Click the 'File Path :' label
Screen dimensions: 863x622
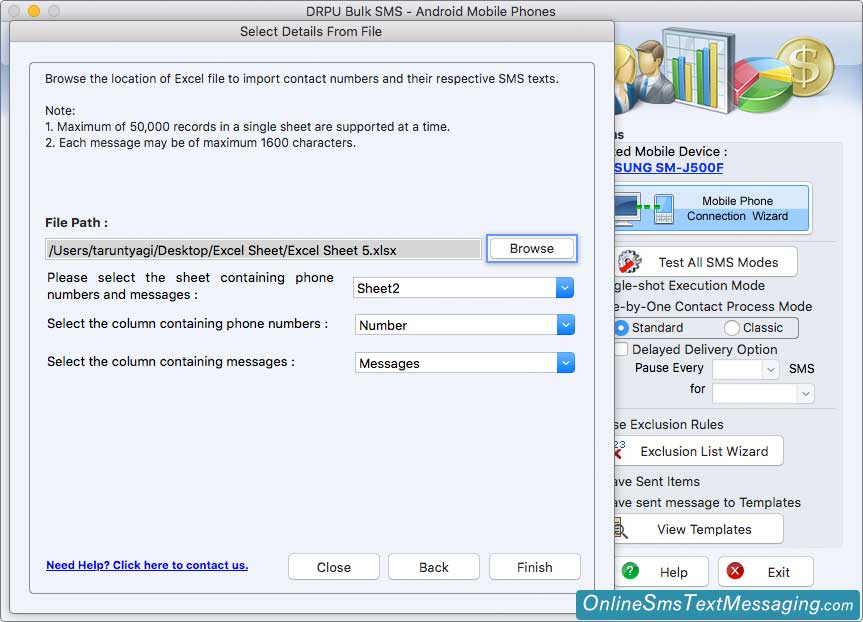(77, 222)
